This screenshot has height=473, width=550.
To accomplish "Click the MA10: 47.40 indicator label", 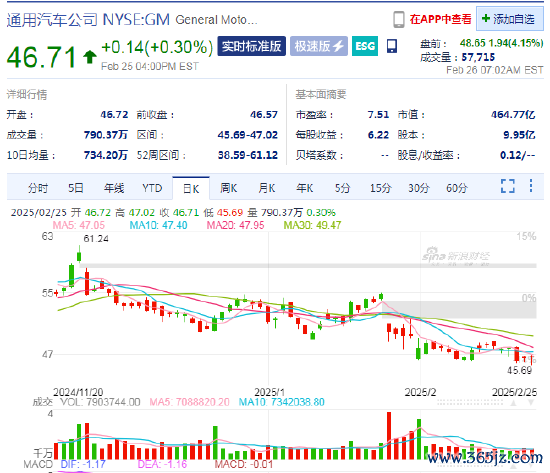I will [x=159, y=225].
